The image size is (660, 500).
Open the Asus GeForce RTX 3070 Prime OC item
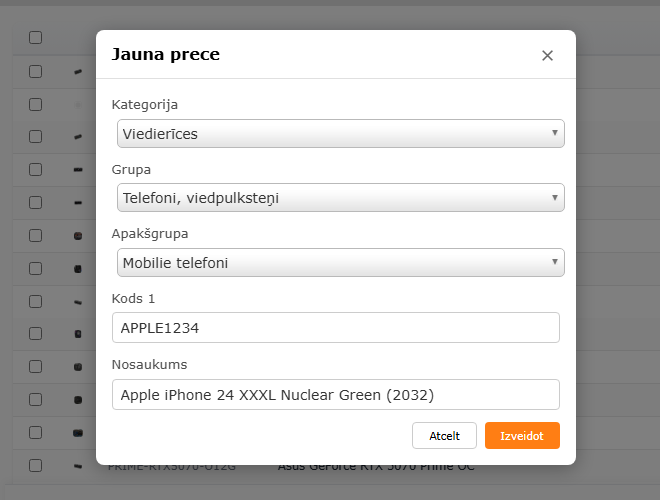click(x=375, y=467)
